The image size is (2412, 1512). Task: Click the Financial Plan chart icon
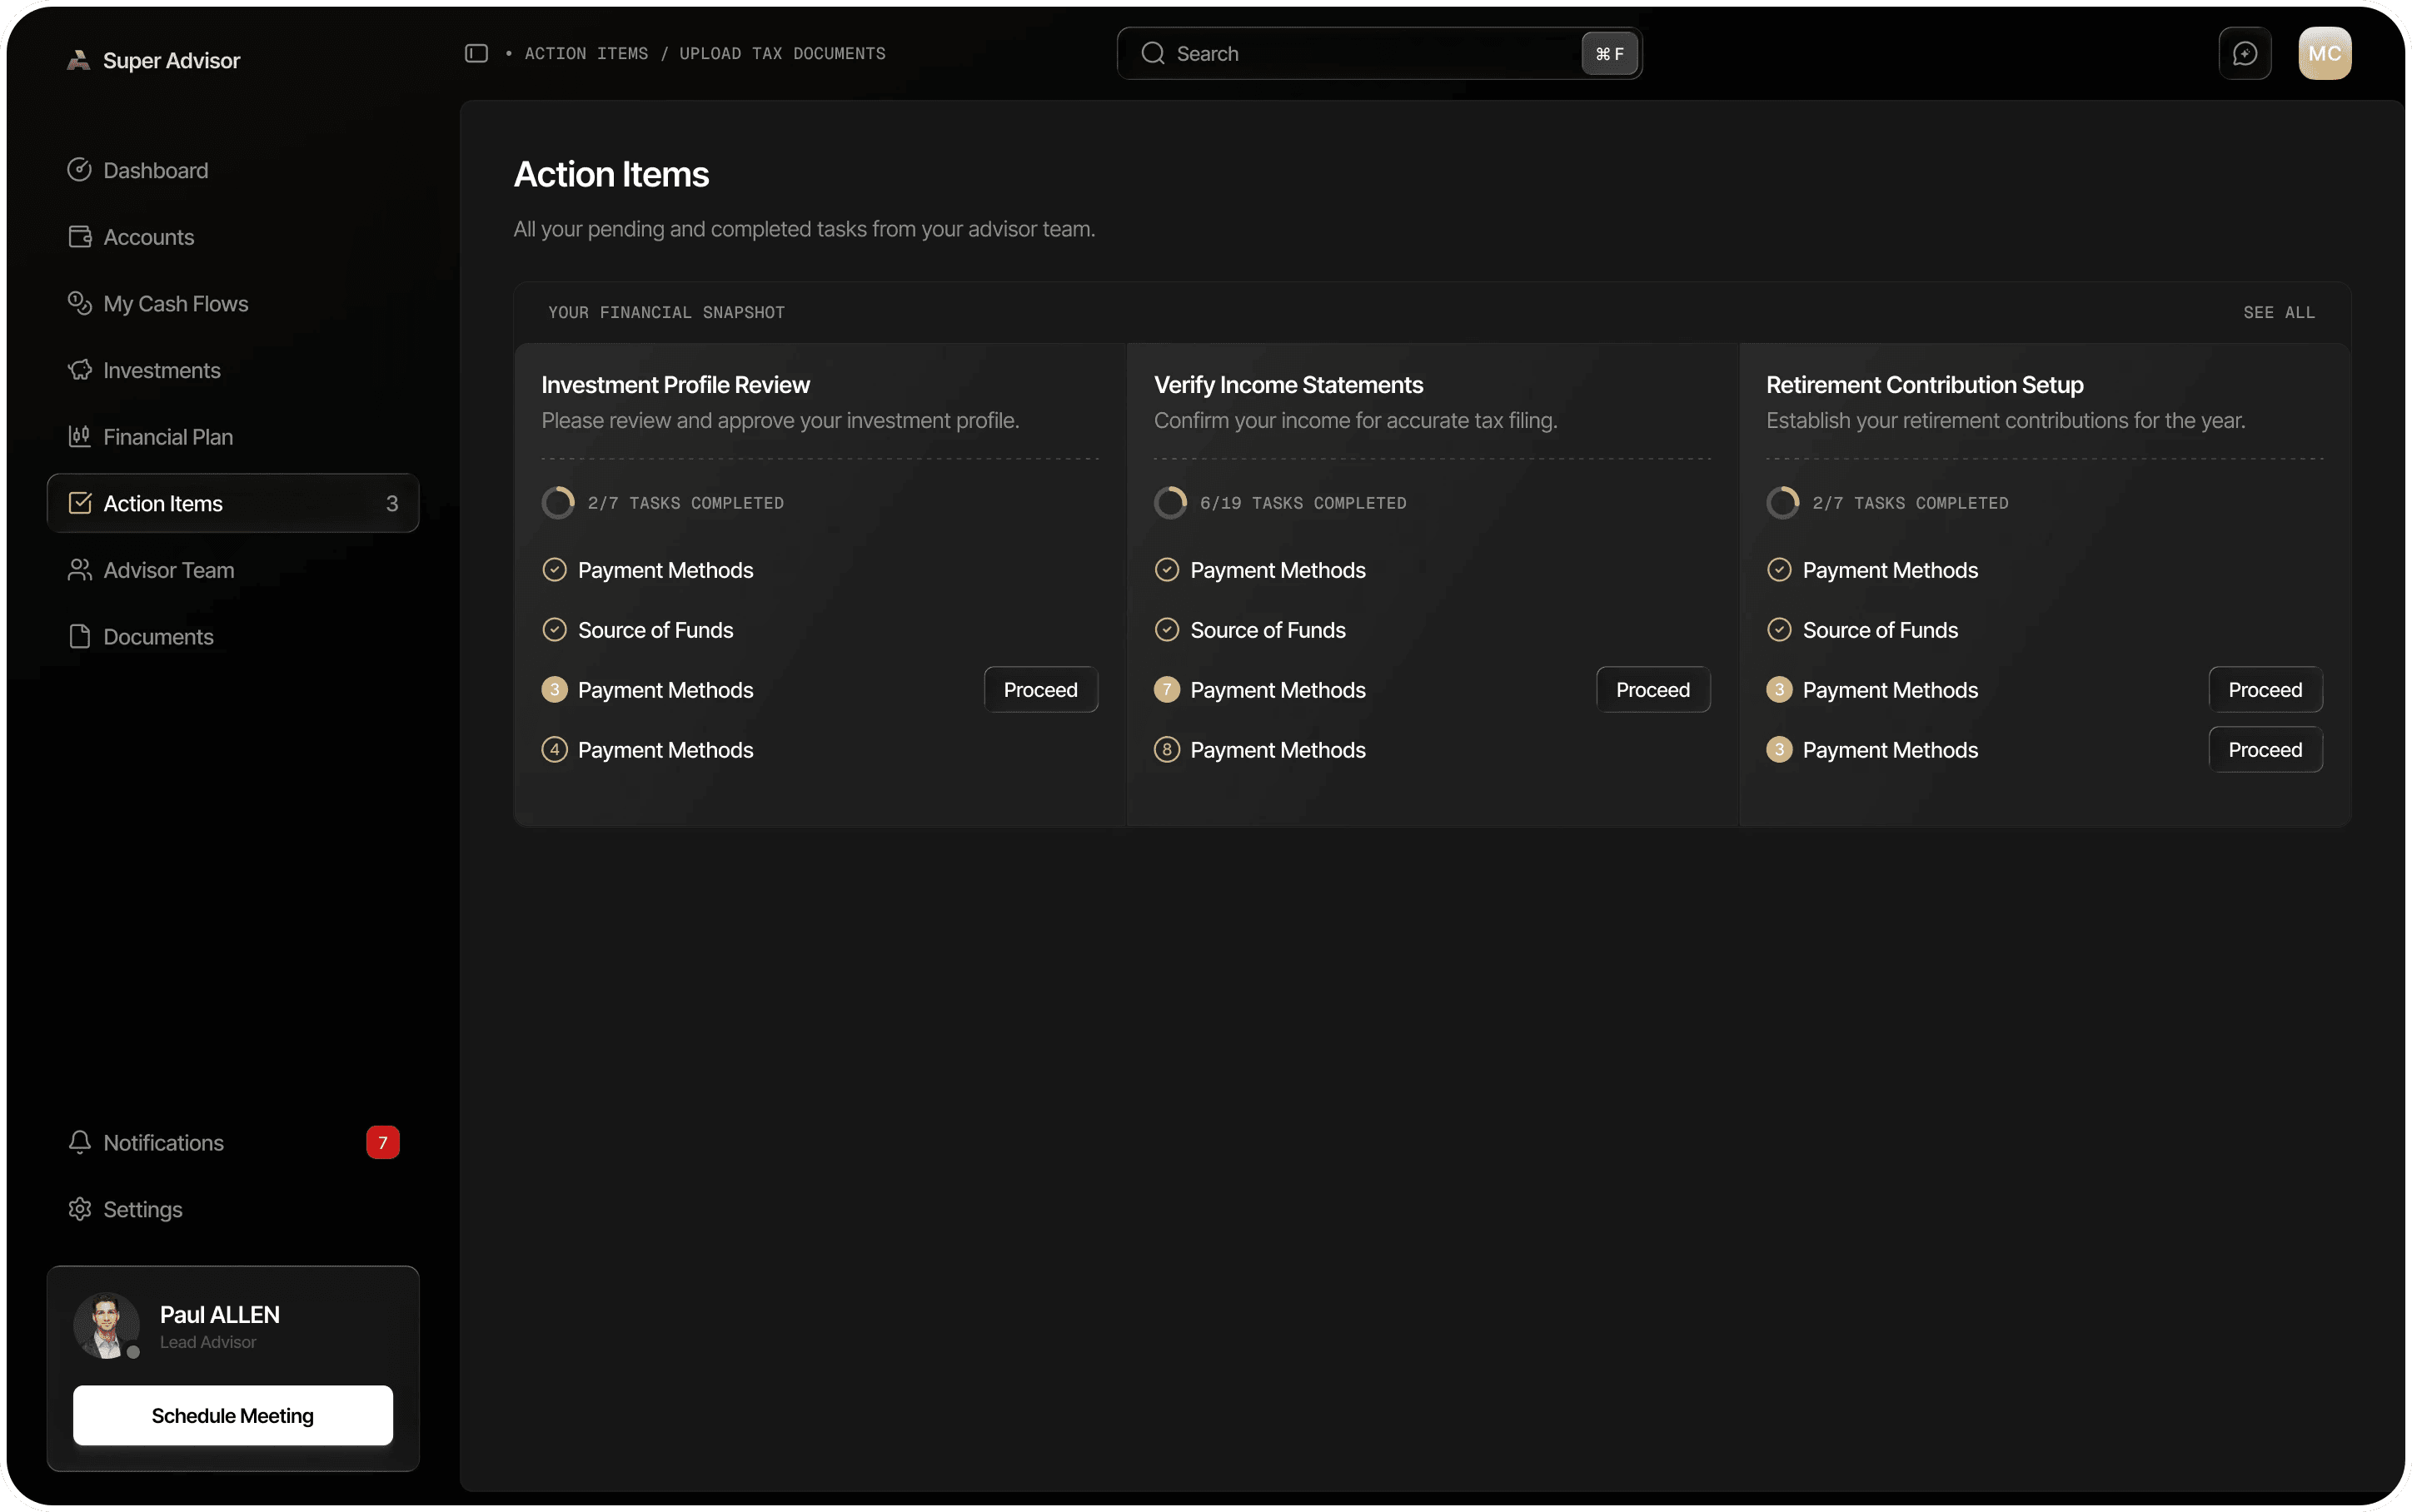click(x=79, y=437)
